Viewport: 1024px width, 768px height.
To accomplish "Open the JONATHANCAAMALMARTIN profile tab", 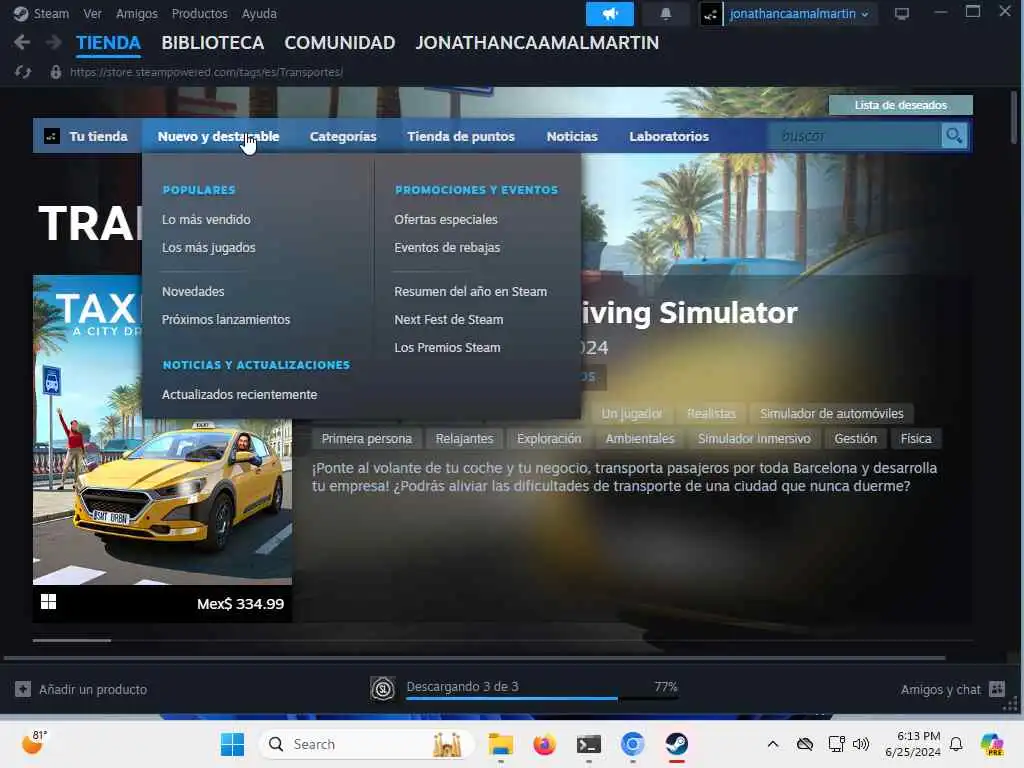I will point(537,42).
